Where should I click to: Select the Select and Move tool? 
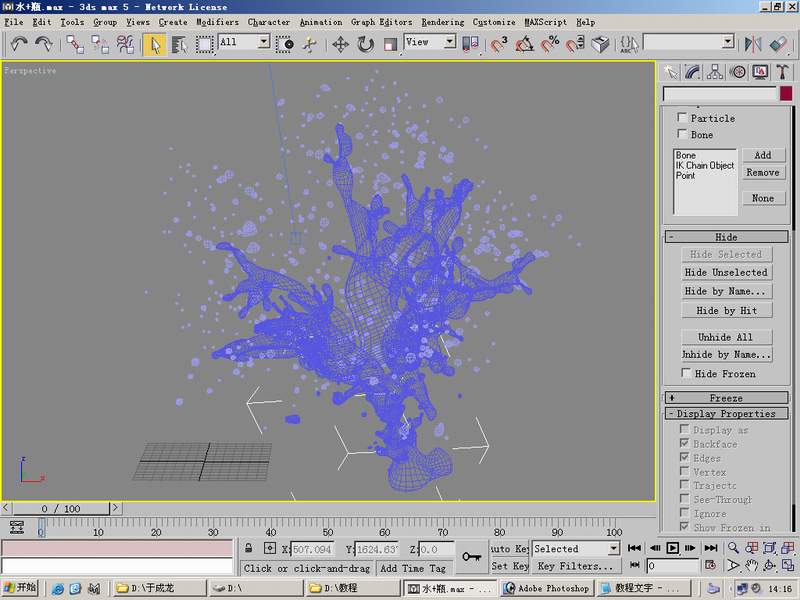click(340, 44)
